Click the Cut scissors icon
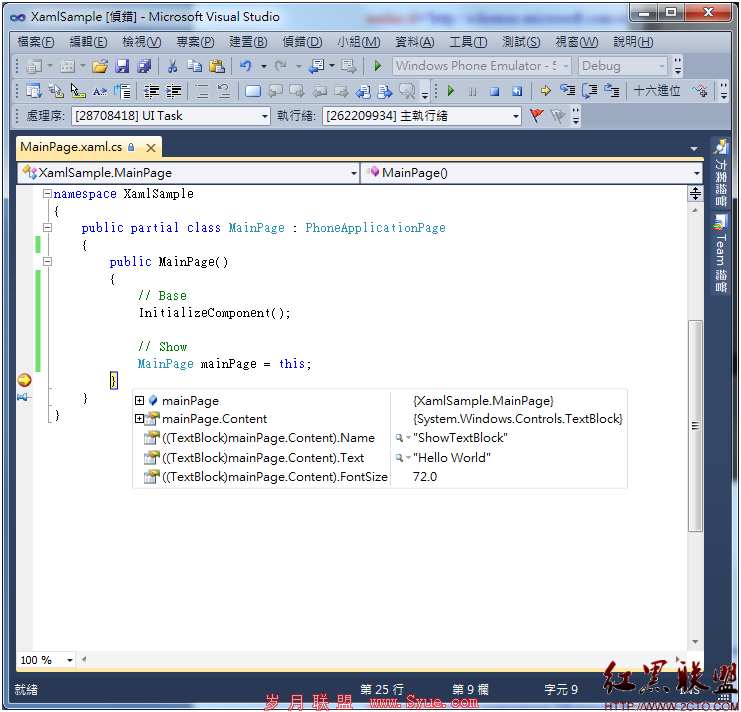This screenshot has width=741, height=712. (172, 66)
